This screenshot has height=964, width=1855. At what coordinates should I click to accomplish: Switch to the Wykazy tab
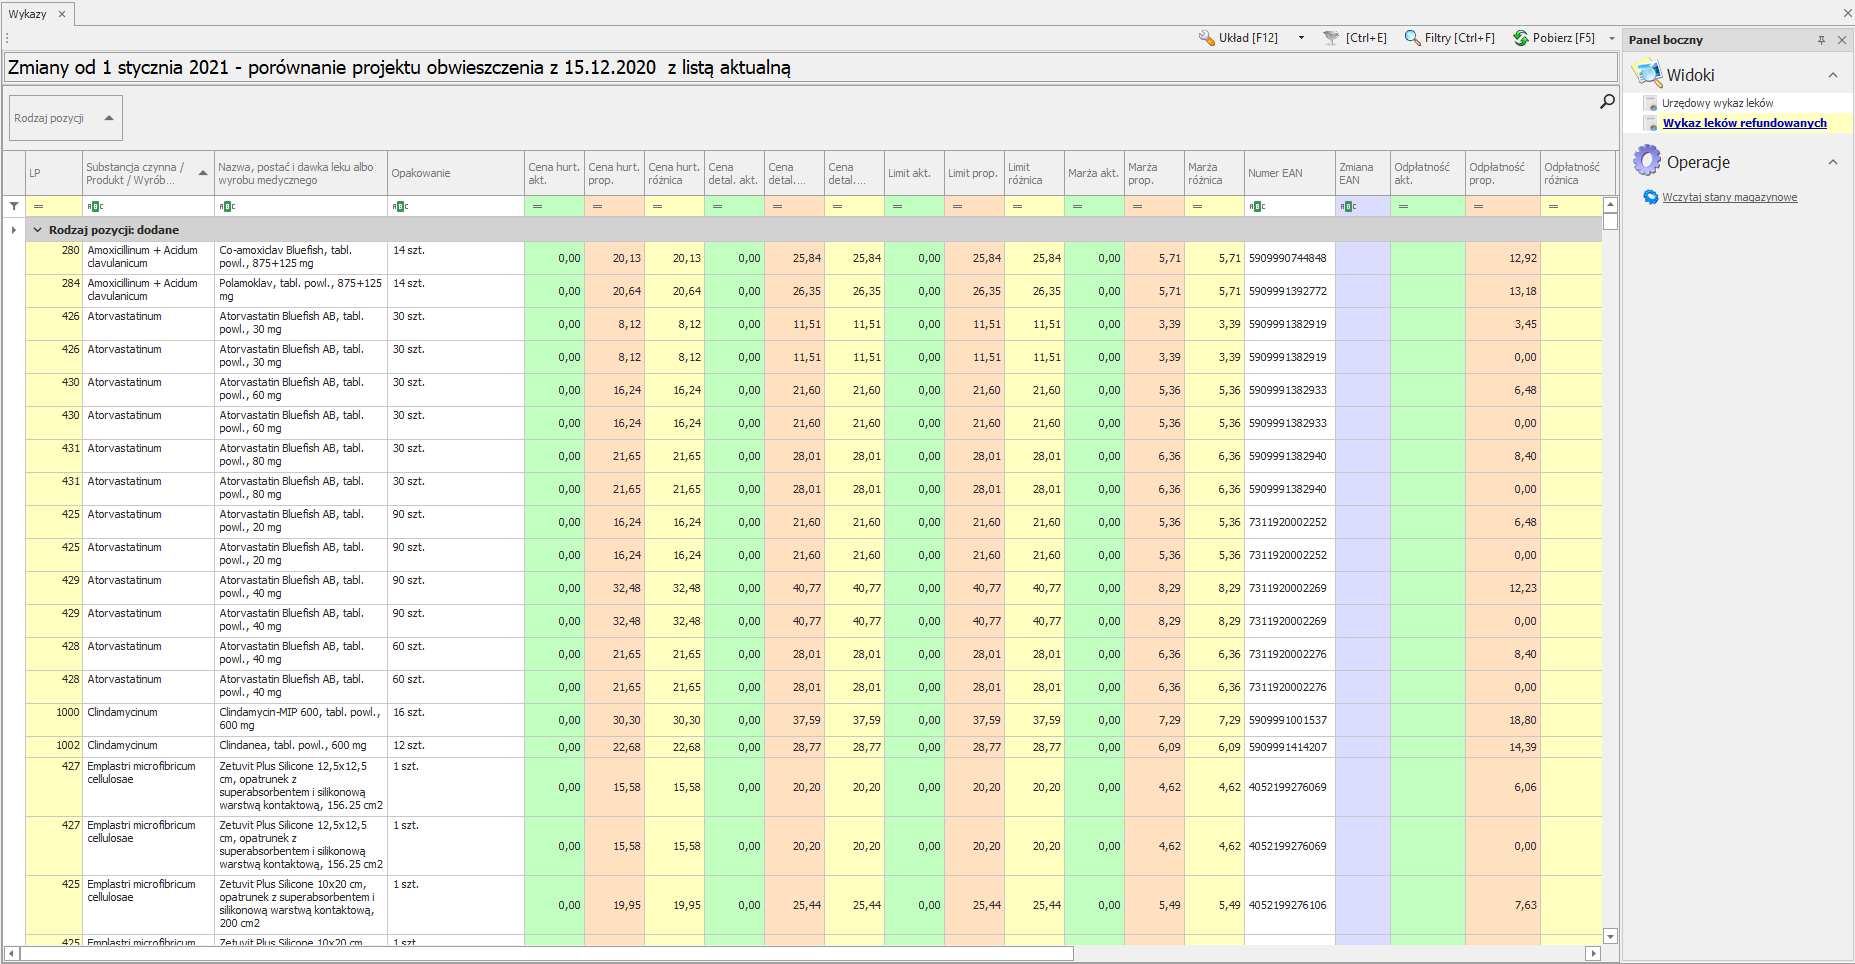28,14
